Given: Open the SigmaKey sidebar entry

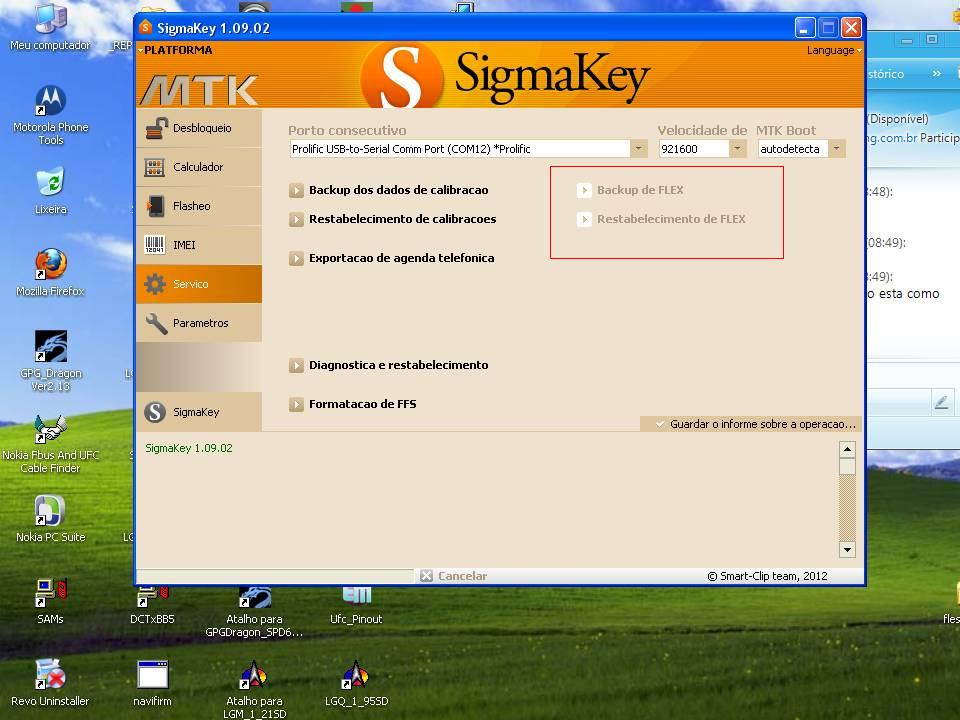Looking at the screenshot, I should click(199, 412).
